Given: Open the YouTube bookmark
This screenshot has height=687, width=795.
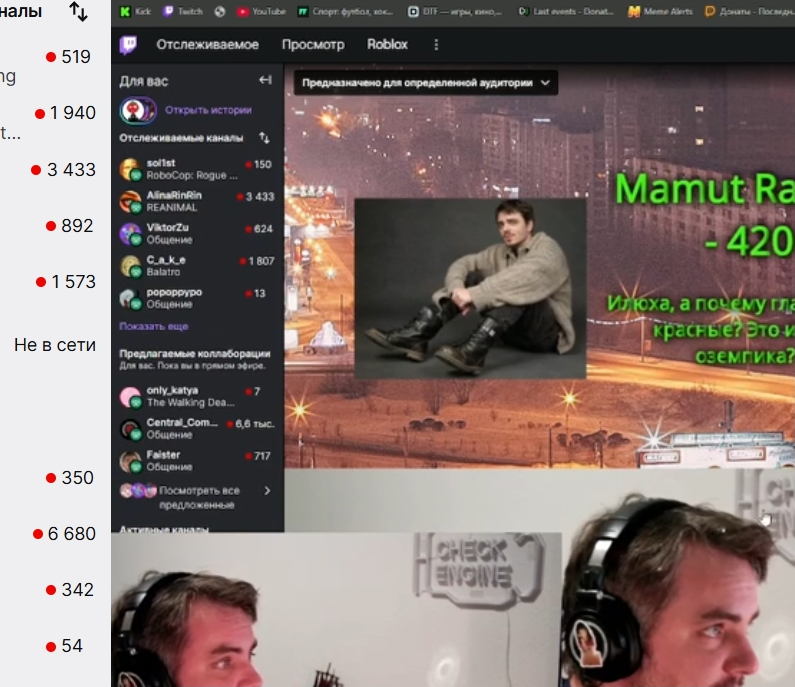Looking at the screenshot, I should click(262, 11).
